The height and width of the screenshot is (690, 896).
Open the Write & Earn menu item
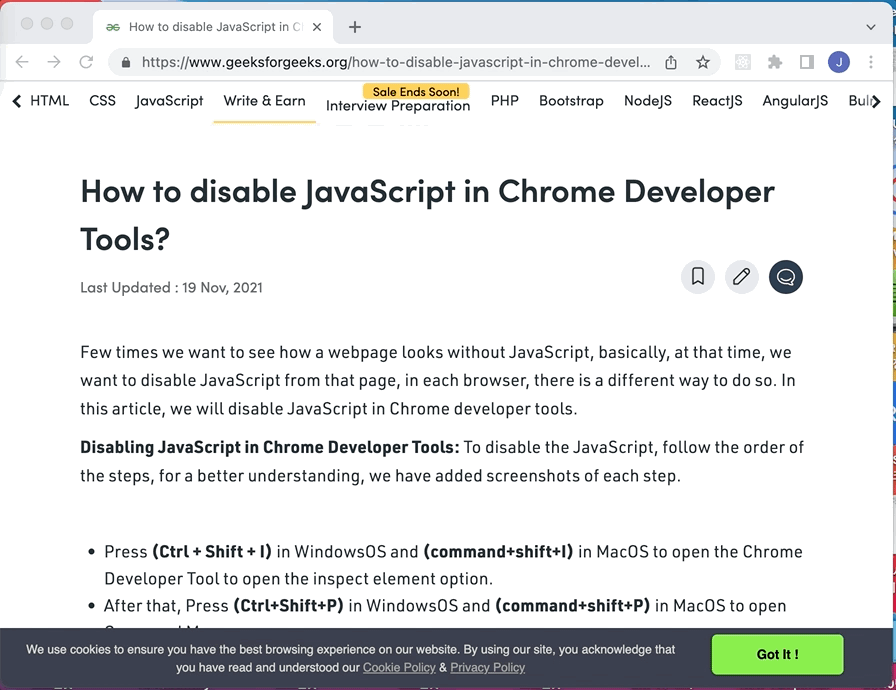[x=265, y=101]
